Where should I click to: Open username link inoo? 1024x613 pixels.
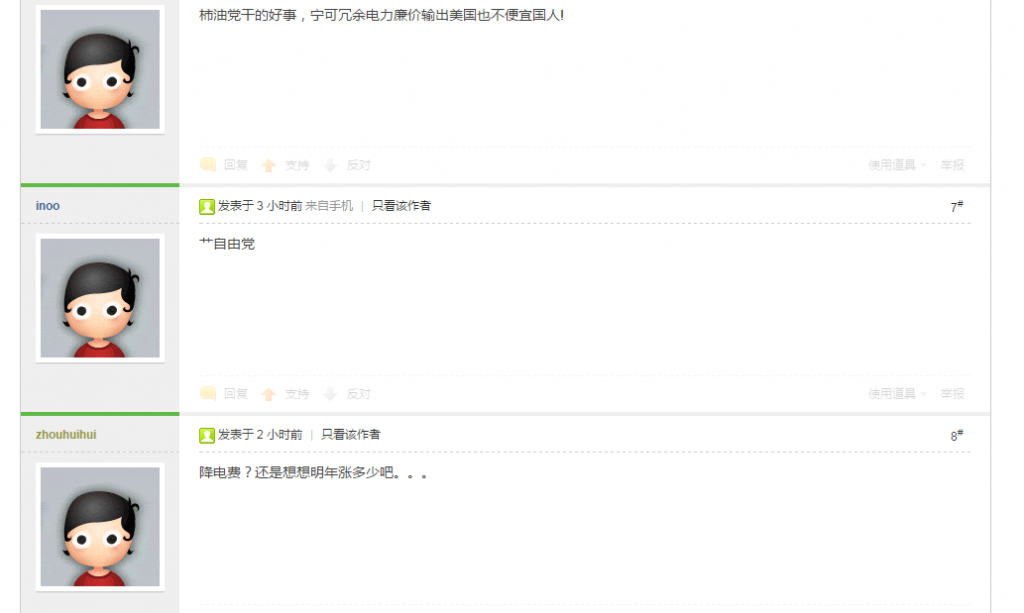point(48,206)
